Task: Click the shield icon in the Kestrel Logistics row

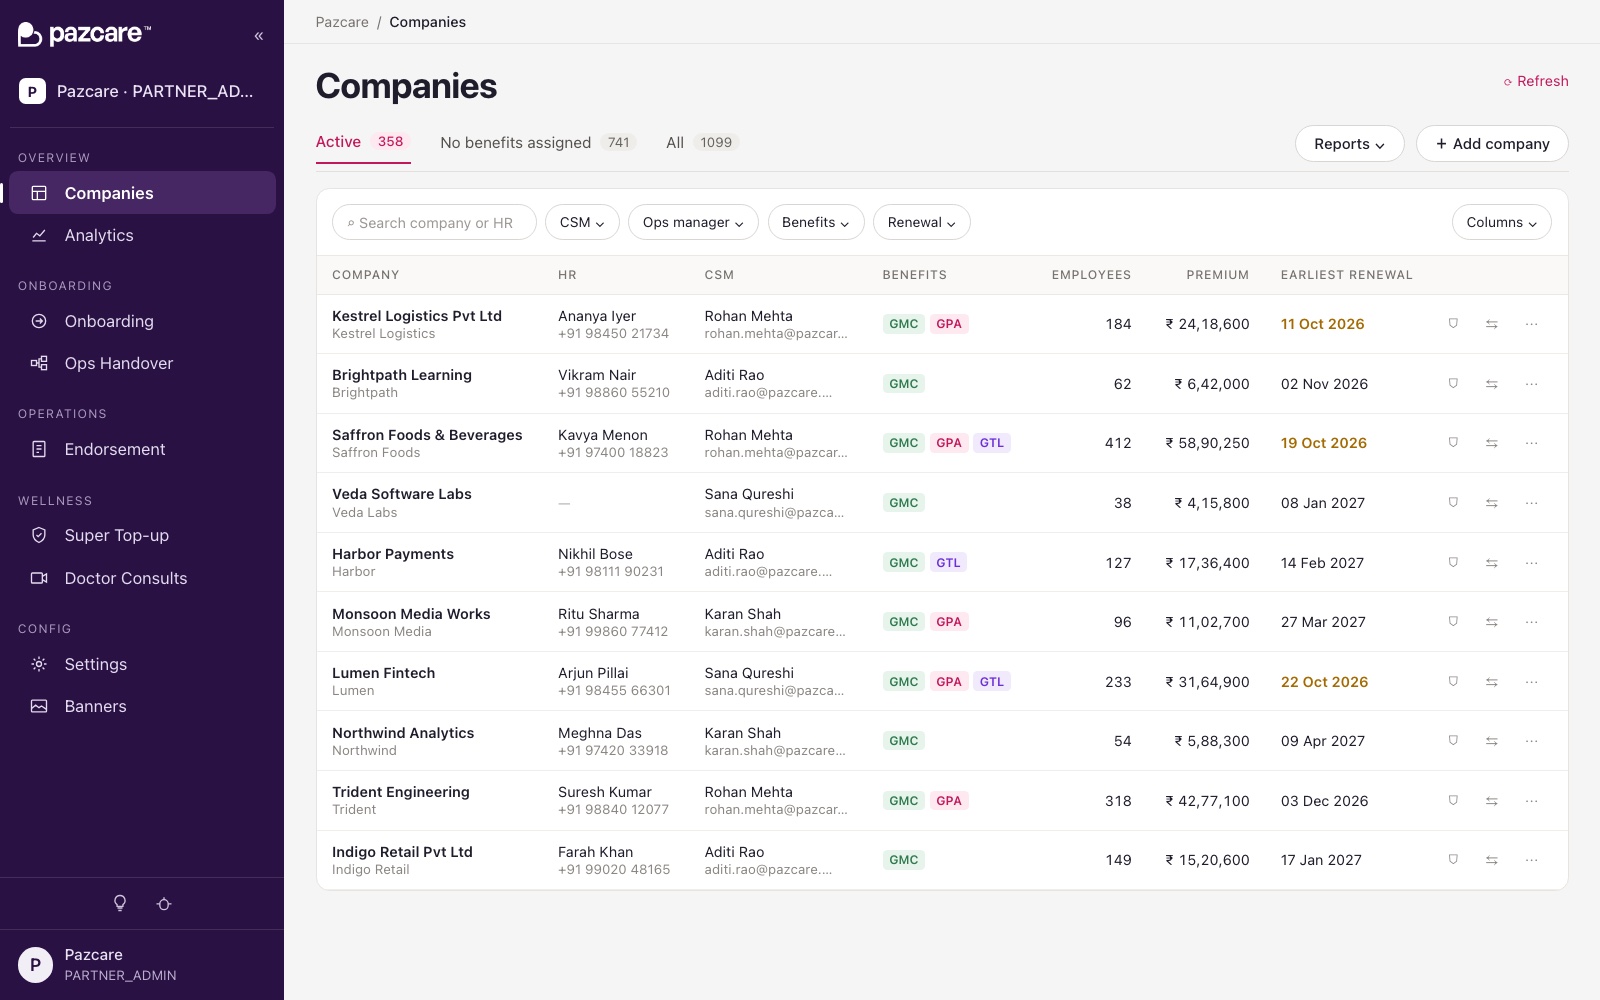Action: pyautogui.click(x=1453, y=324)
